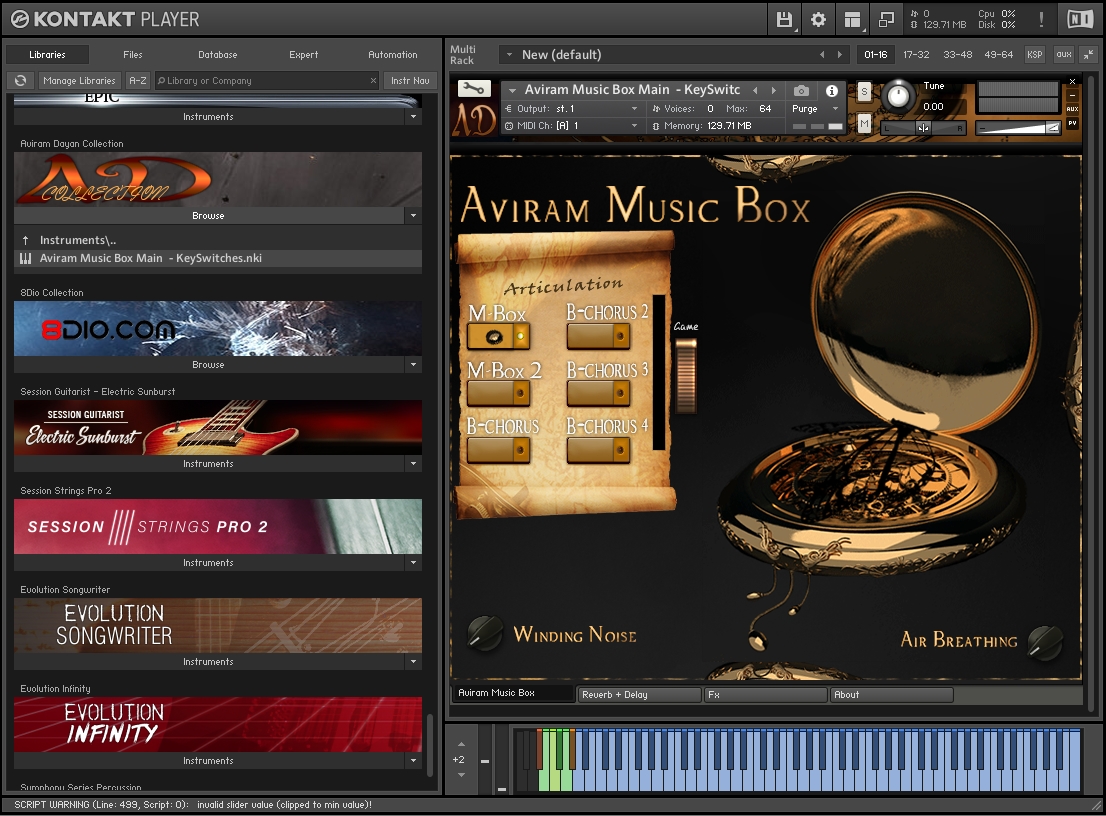The image size is (1106, 816).
Task: Adjust the Air Breathing knob
Action: [1045, 642]
